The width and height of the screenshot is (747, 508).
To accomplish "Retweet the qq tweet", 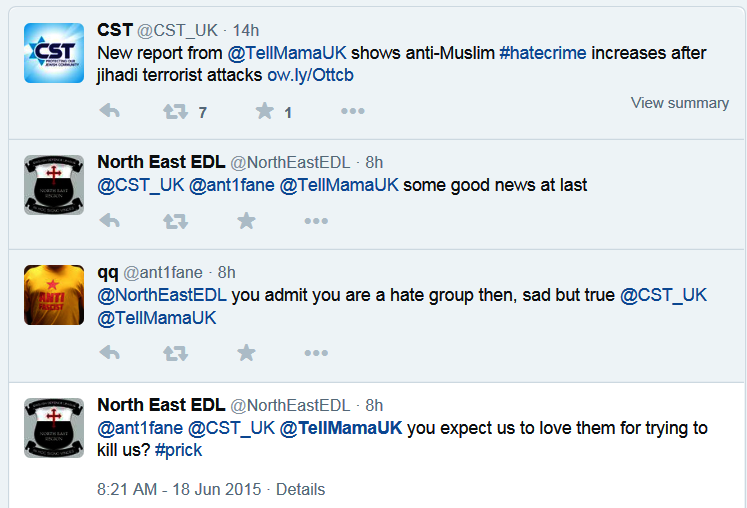I will point(175,353).
